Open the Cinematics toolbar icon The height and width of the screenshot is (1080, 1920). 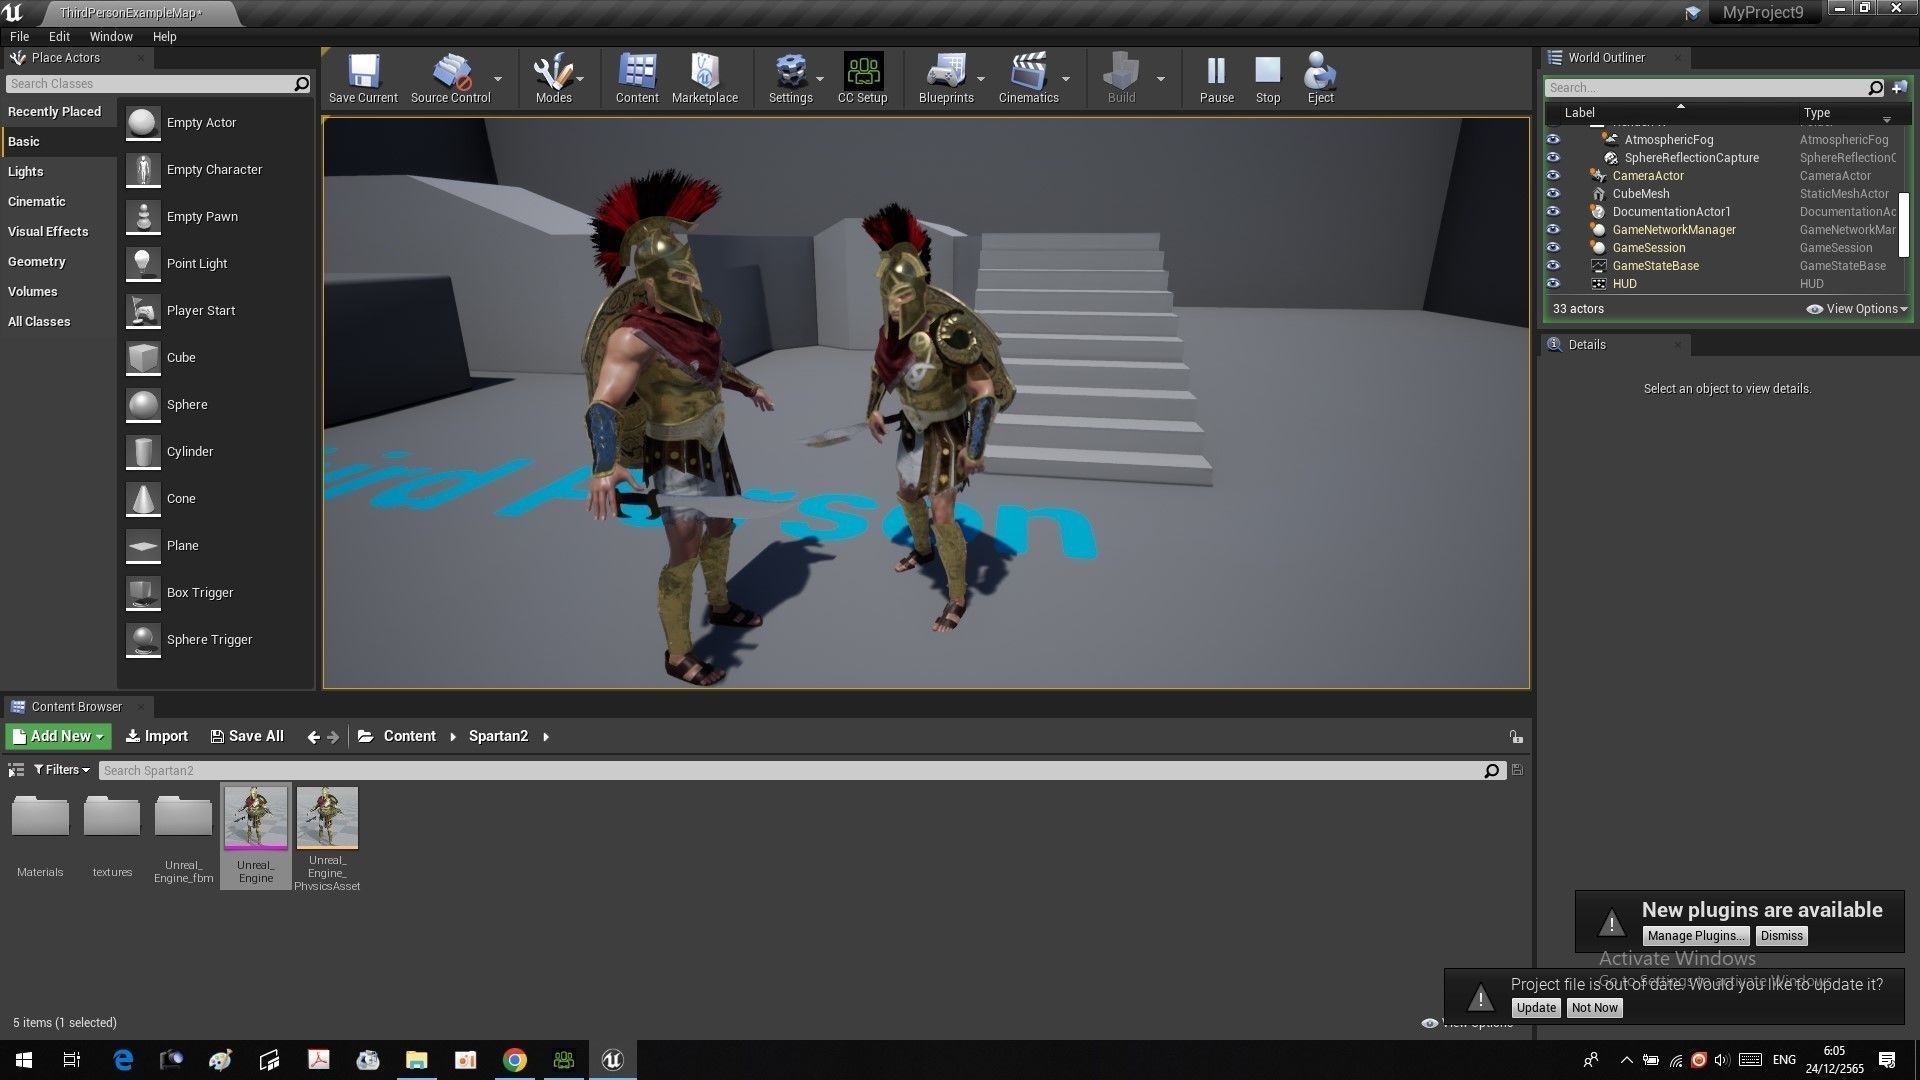[1028, 78]
